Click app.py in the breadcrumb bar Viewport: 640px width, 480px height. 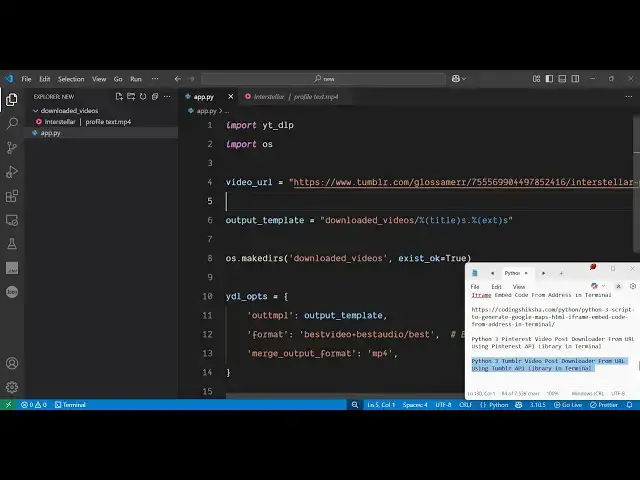[206, 111]
